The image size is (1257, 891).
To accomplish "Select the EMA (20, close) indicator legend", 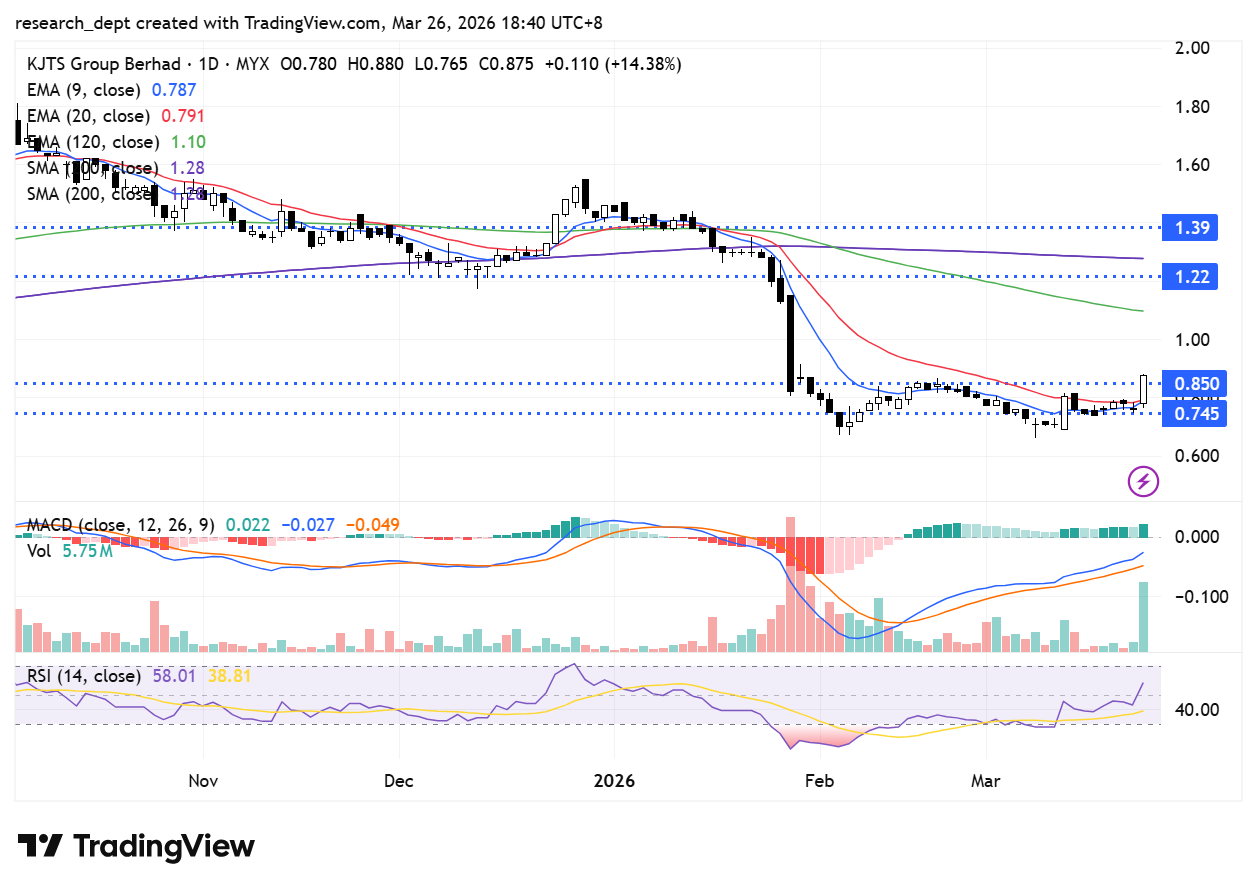I will pyautogui.click(x=90, y=116).
